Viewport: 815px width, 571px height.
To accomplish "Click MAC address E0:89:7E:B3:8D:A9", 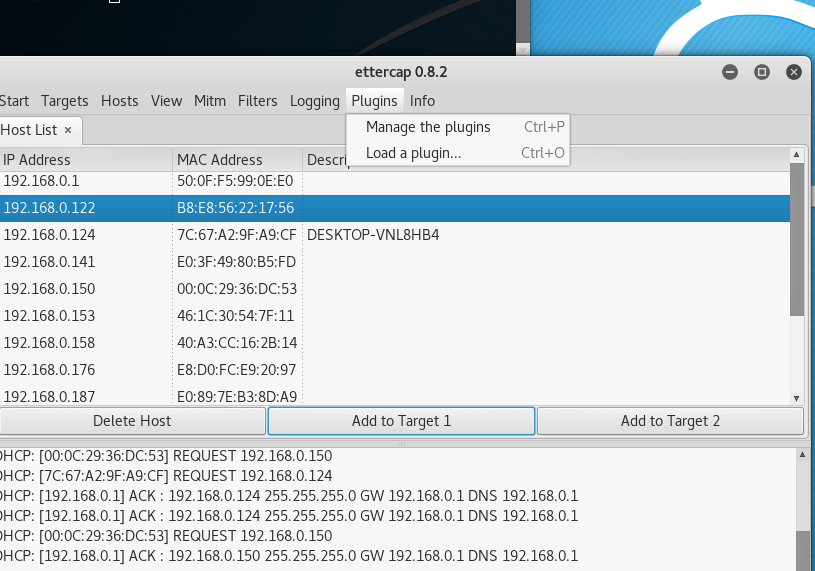I will (x=237, y=396).
